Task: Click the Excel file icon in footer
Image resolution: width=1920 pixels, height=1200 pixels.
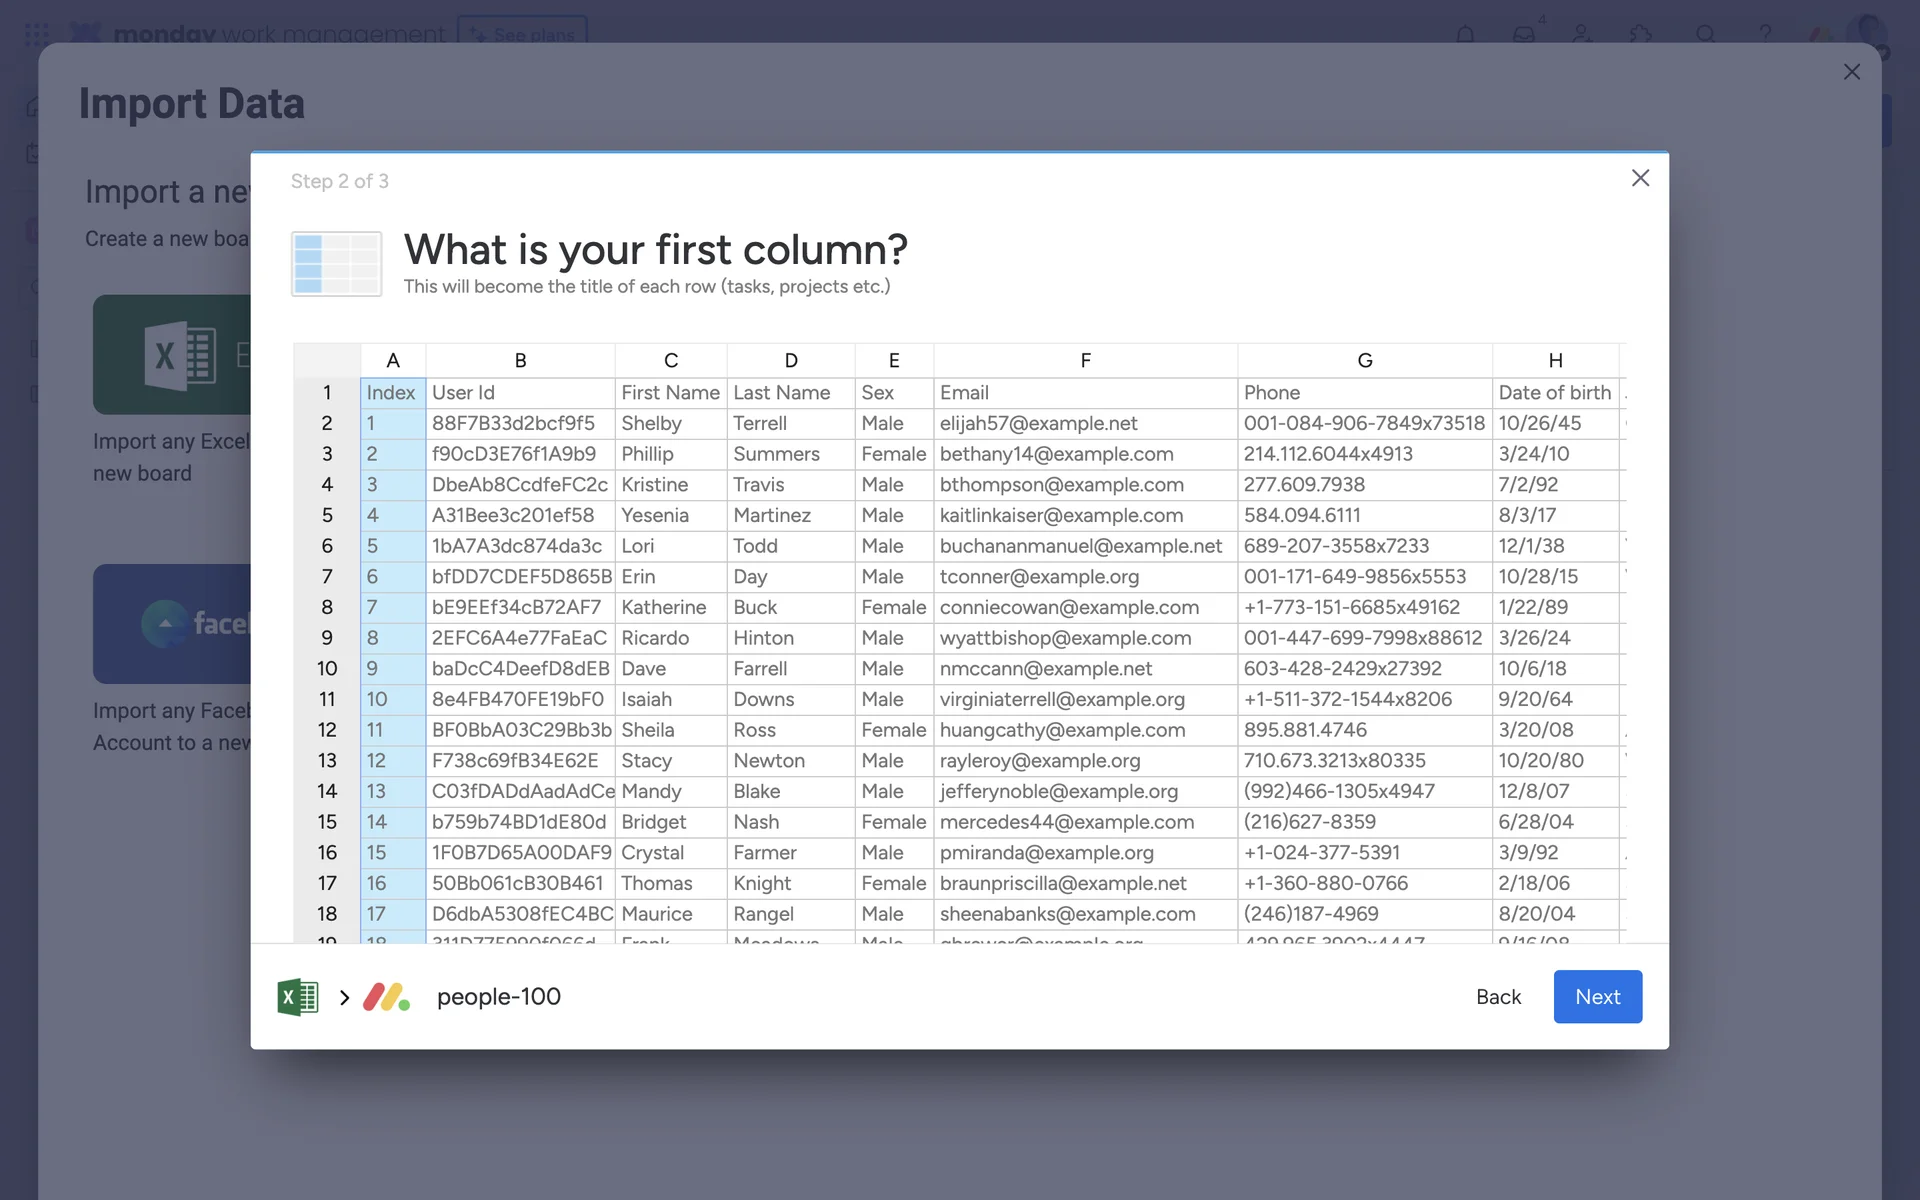Action: (297, 997)
